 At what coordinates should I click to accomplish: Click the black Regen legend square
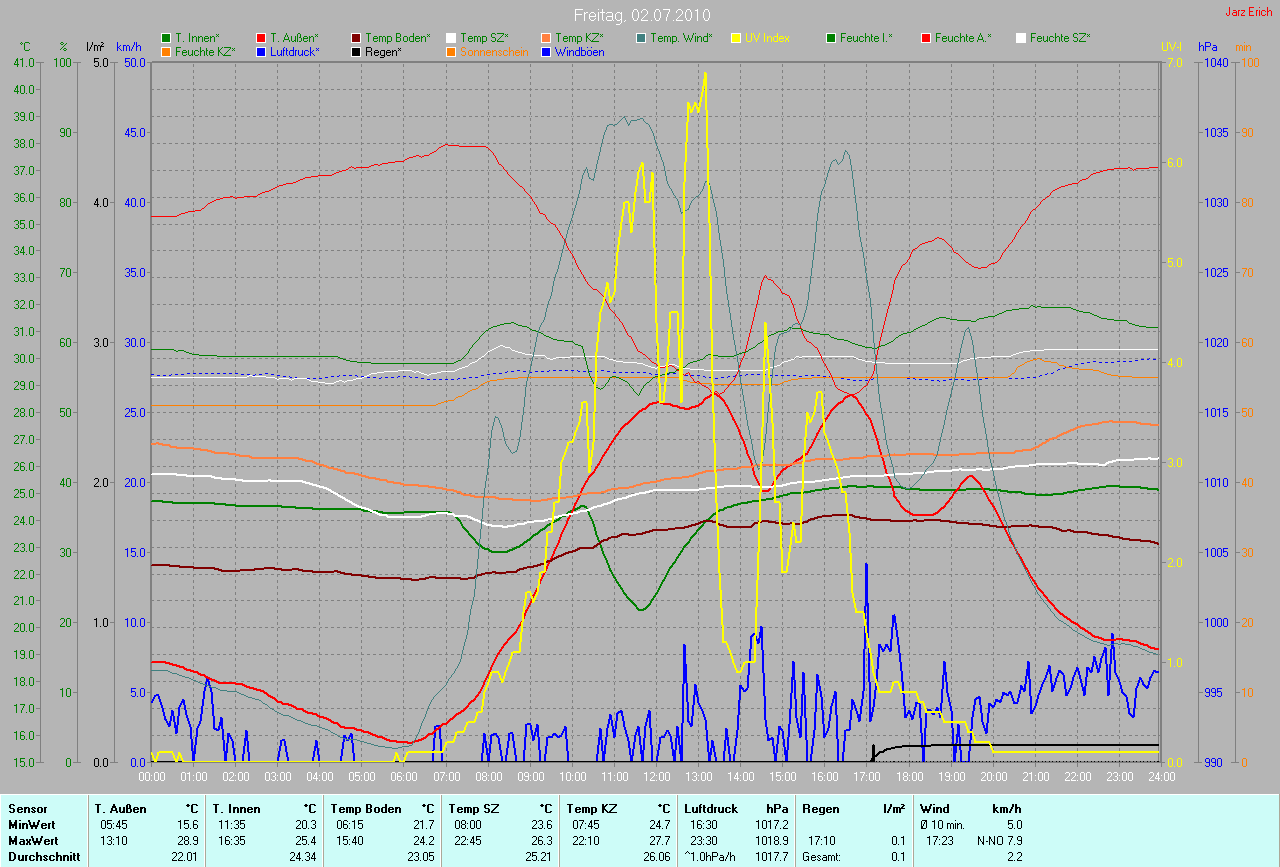click(357, 51)
